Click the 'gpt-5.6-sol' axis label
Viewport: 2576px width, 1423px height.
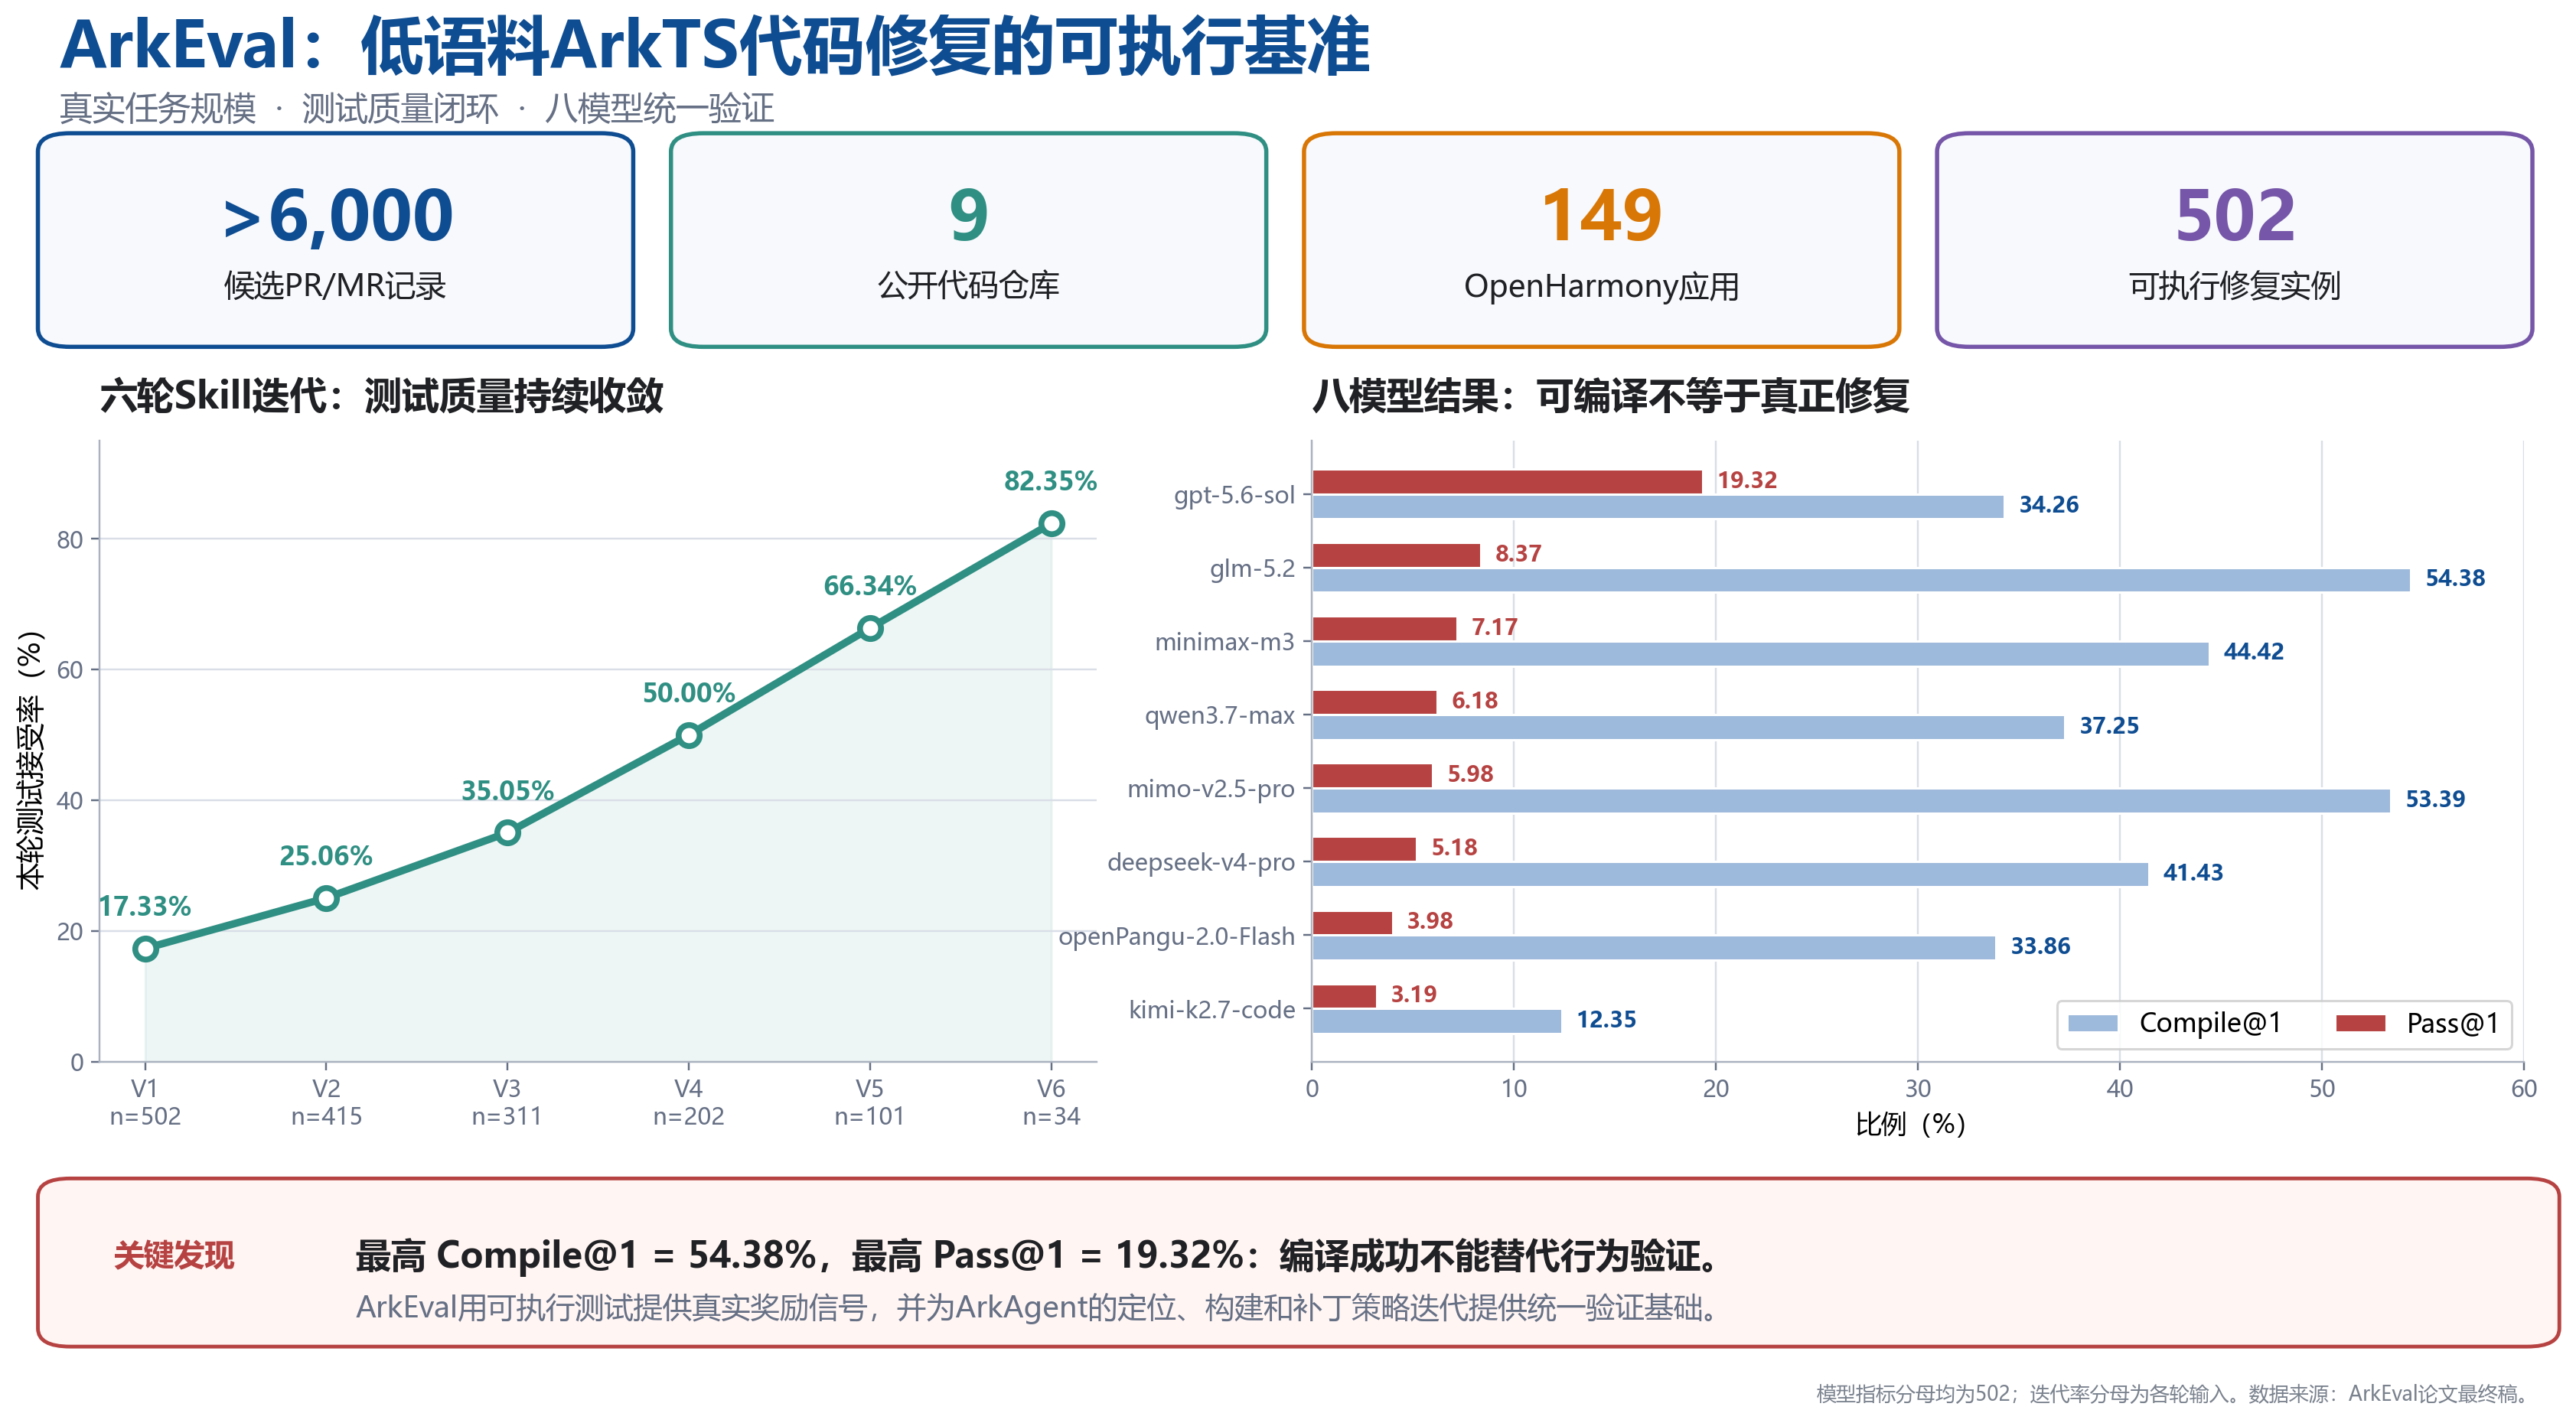click(1234, 495)
